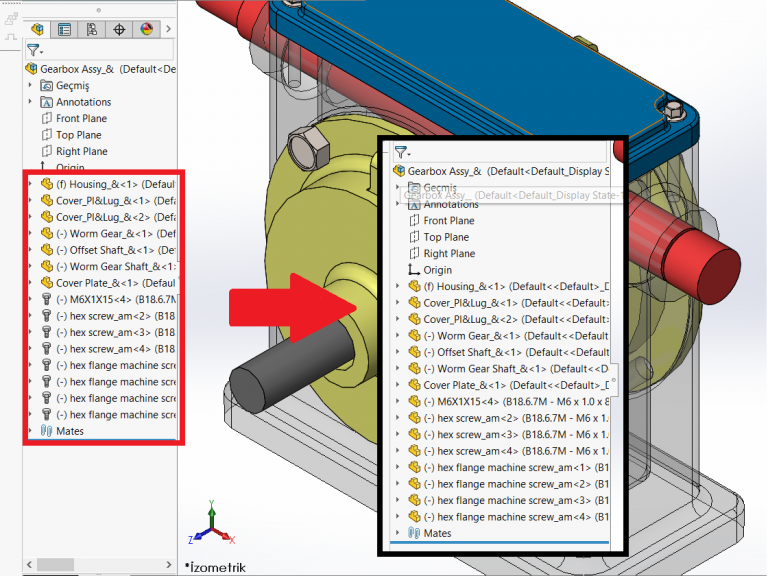Click the left panel filter search field
This screenshot has width=768, height=576.
click(x=108, y=50)
